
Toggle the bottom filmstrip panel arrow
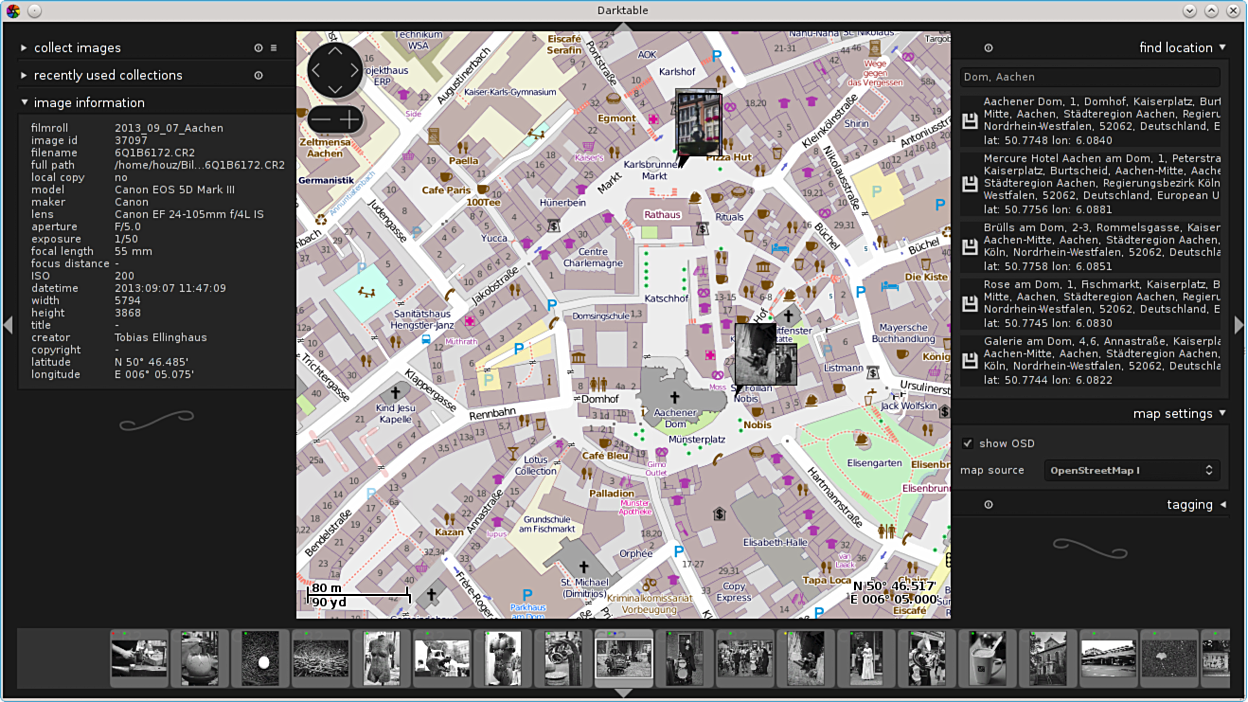[x=623, y=693]
